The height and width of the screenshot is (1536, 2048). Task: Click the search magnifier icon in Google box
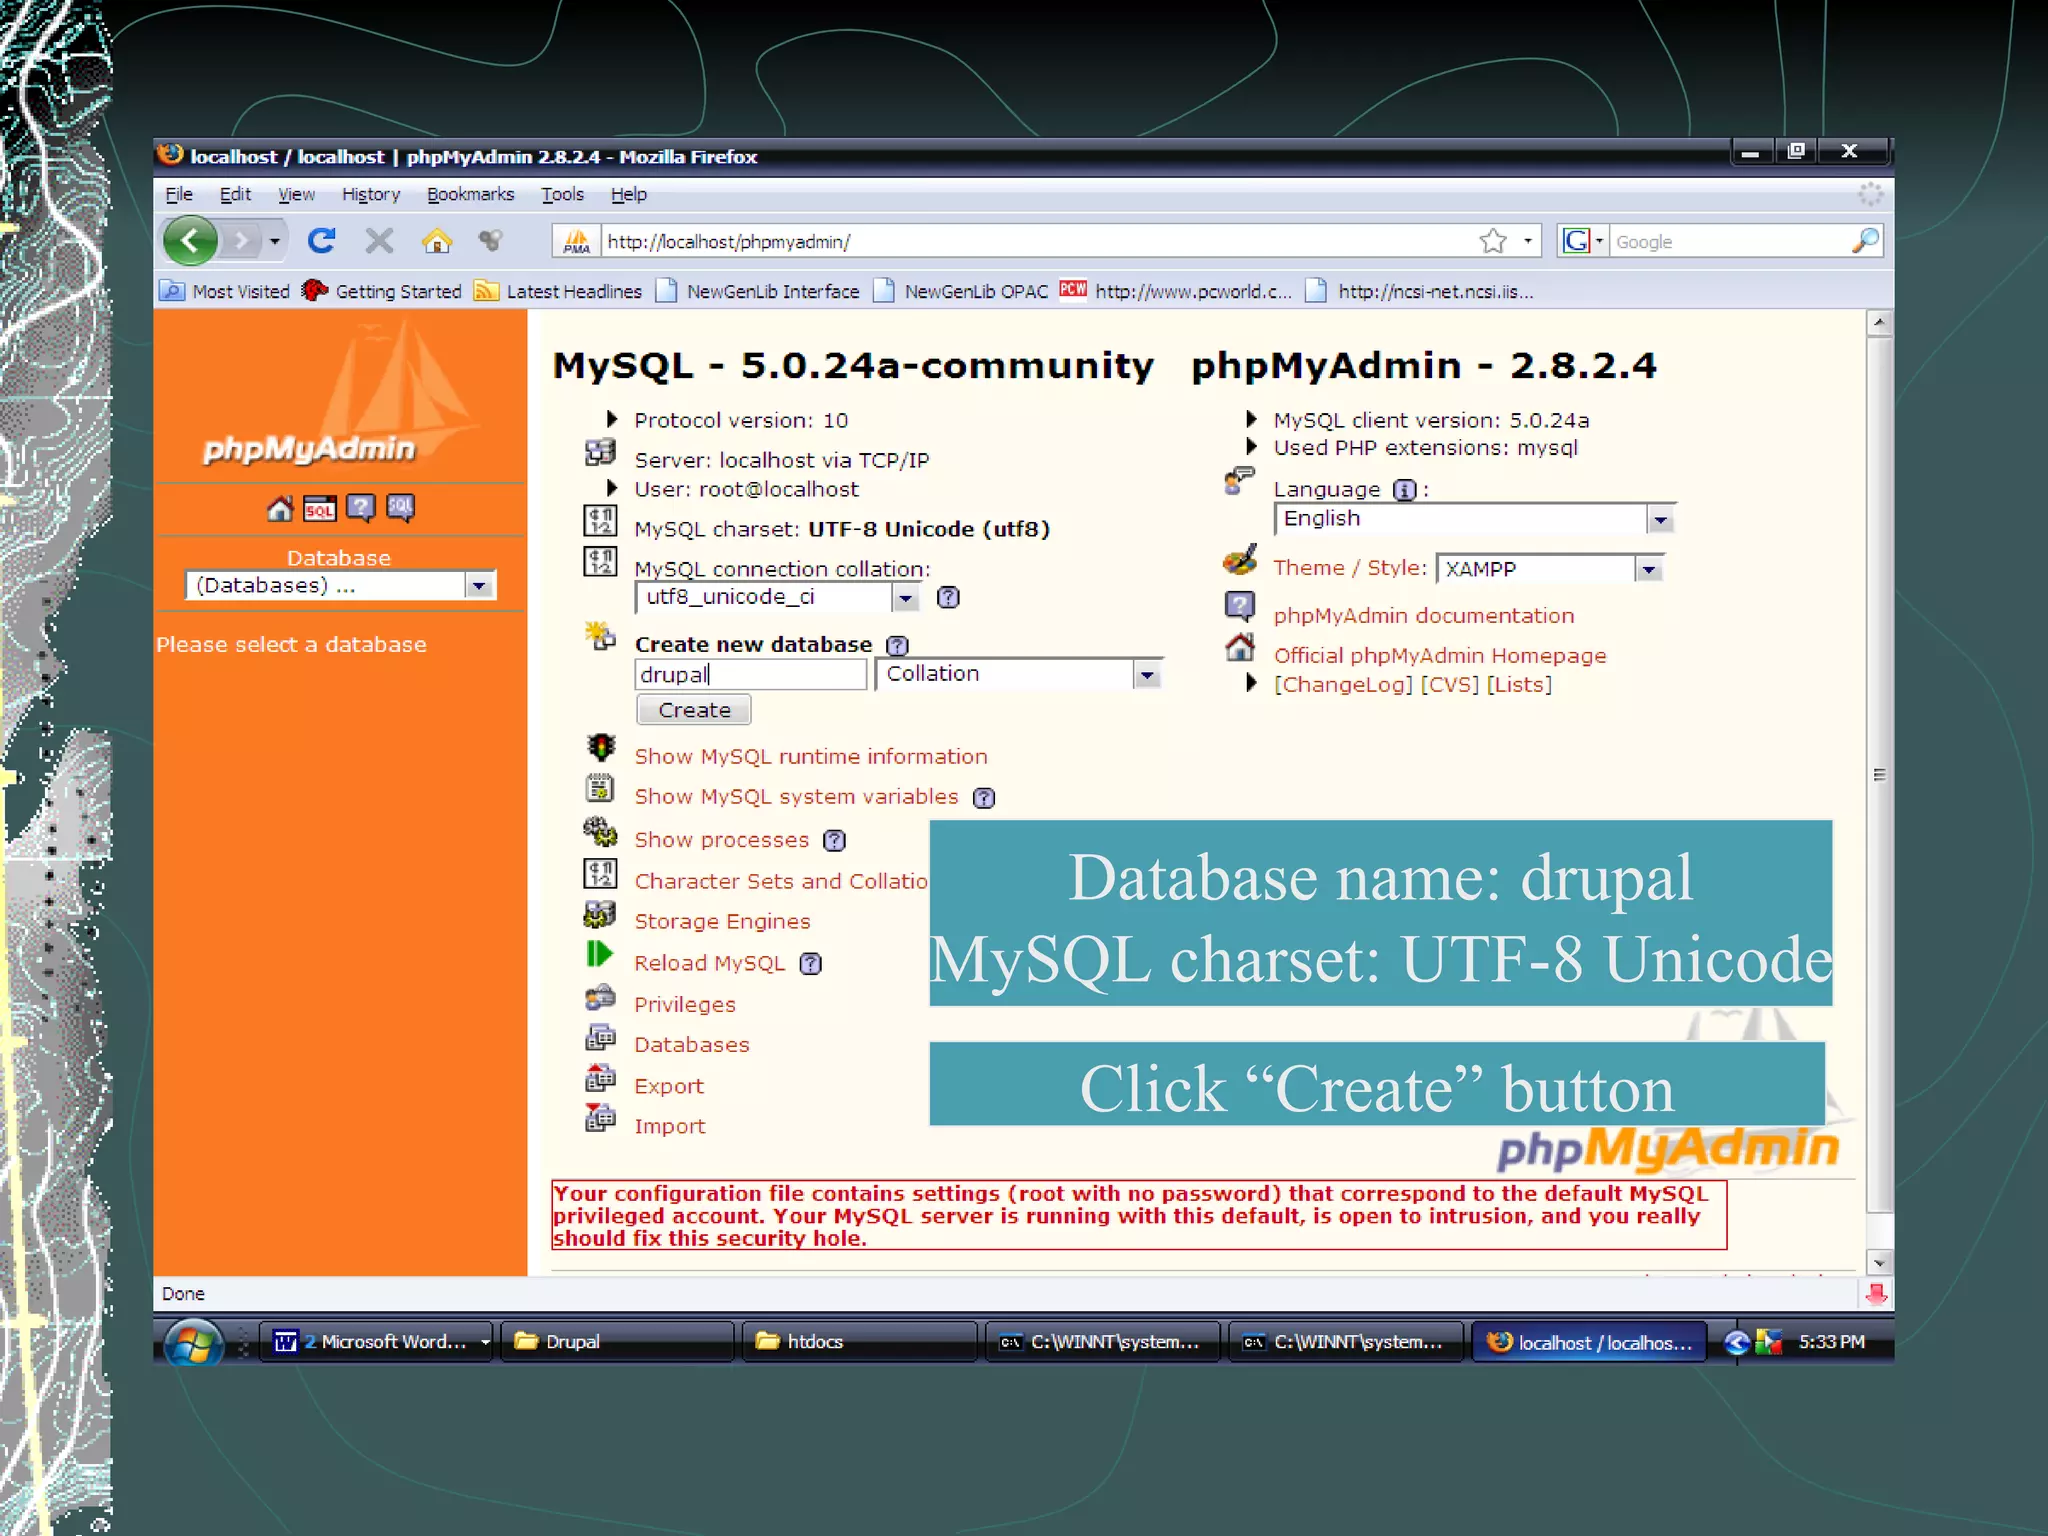click(x=1865, y=241)
